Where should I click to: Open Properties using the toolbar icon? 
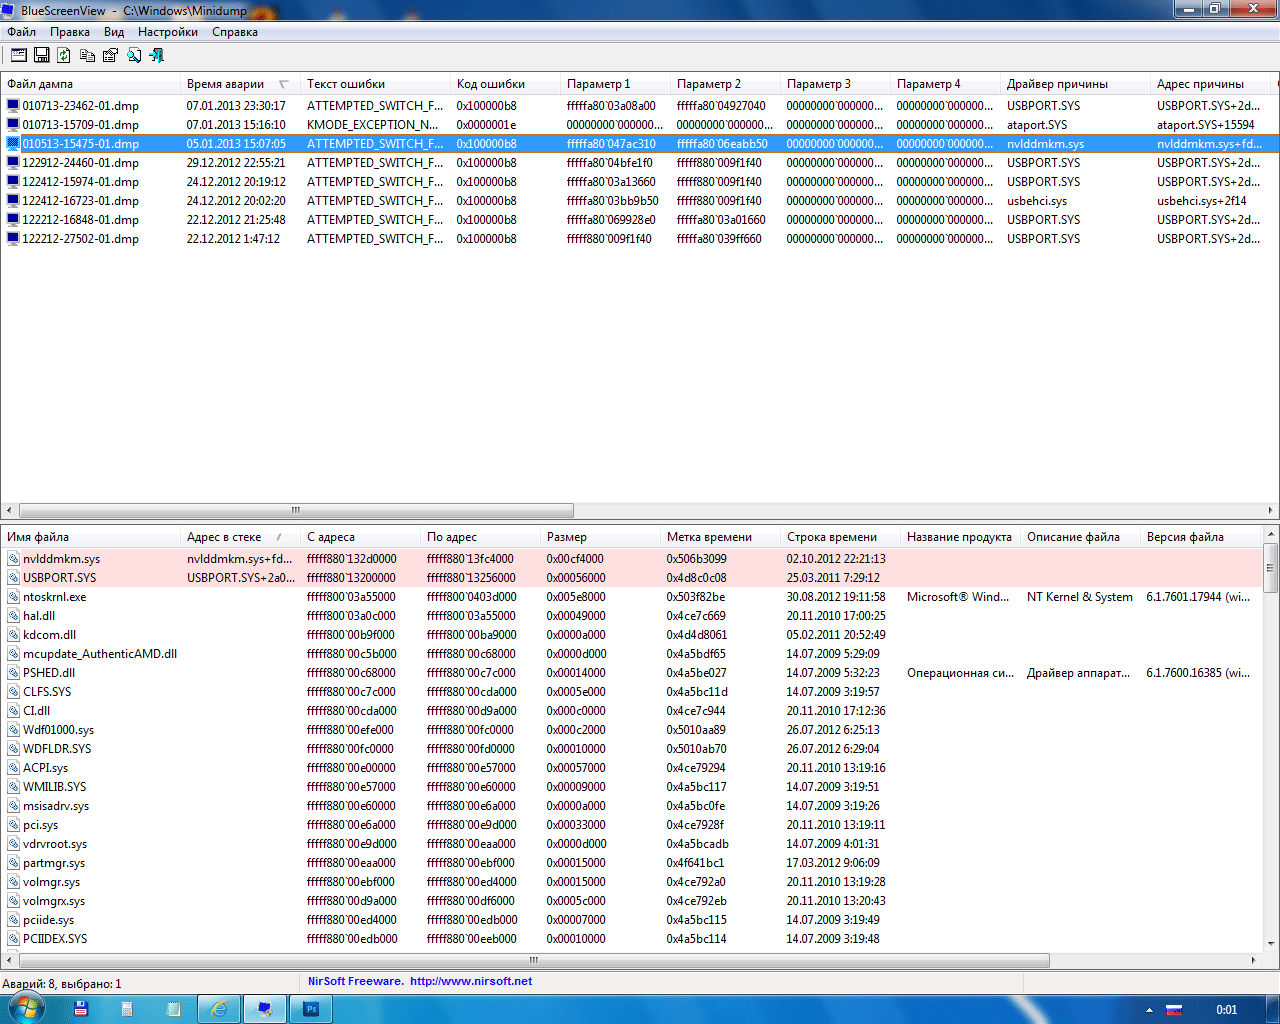pos(110,55)
